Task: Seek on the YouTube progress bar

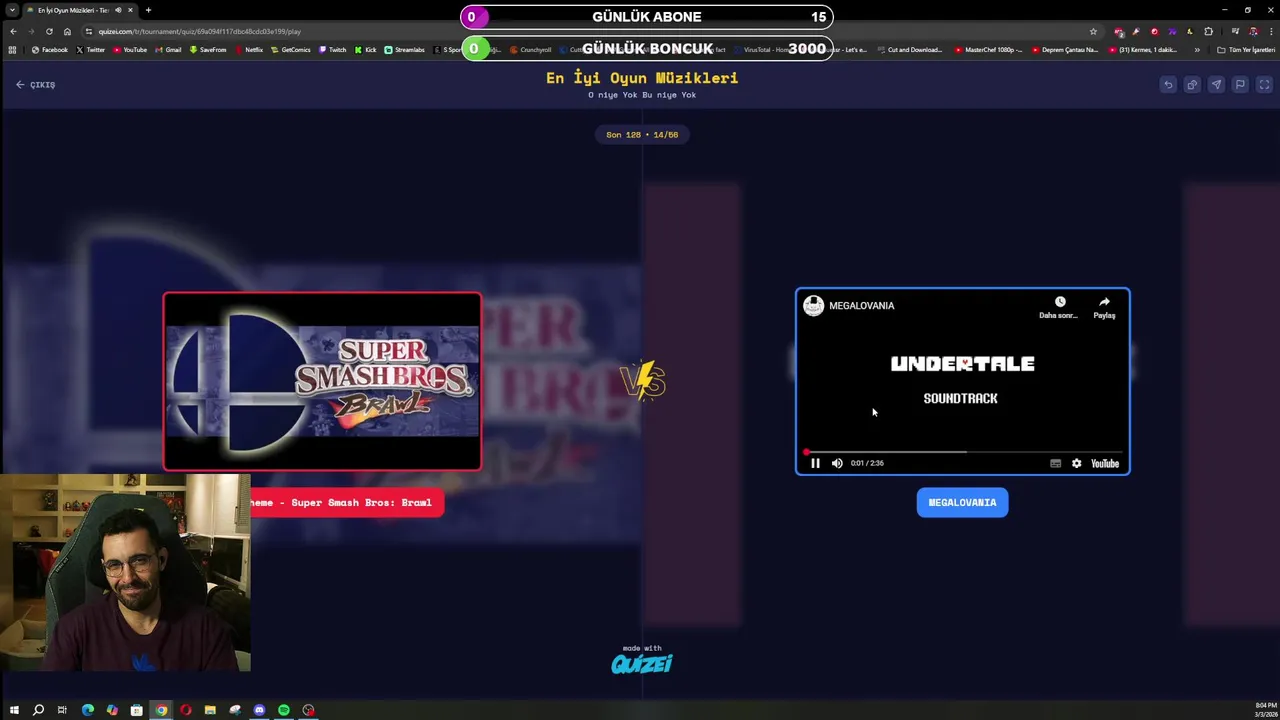Action: [x=962, y=452]
